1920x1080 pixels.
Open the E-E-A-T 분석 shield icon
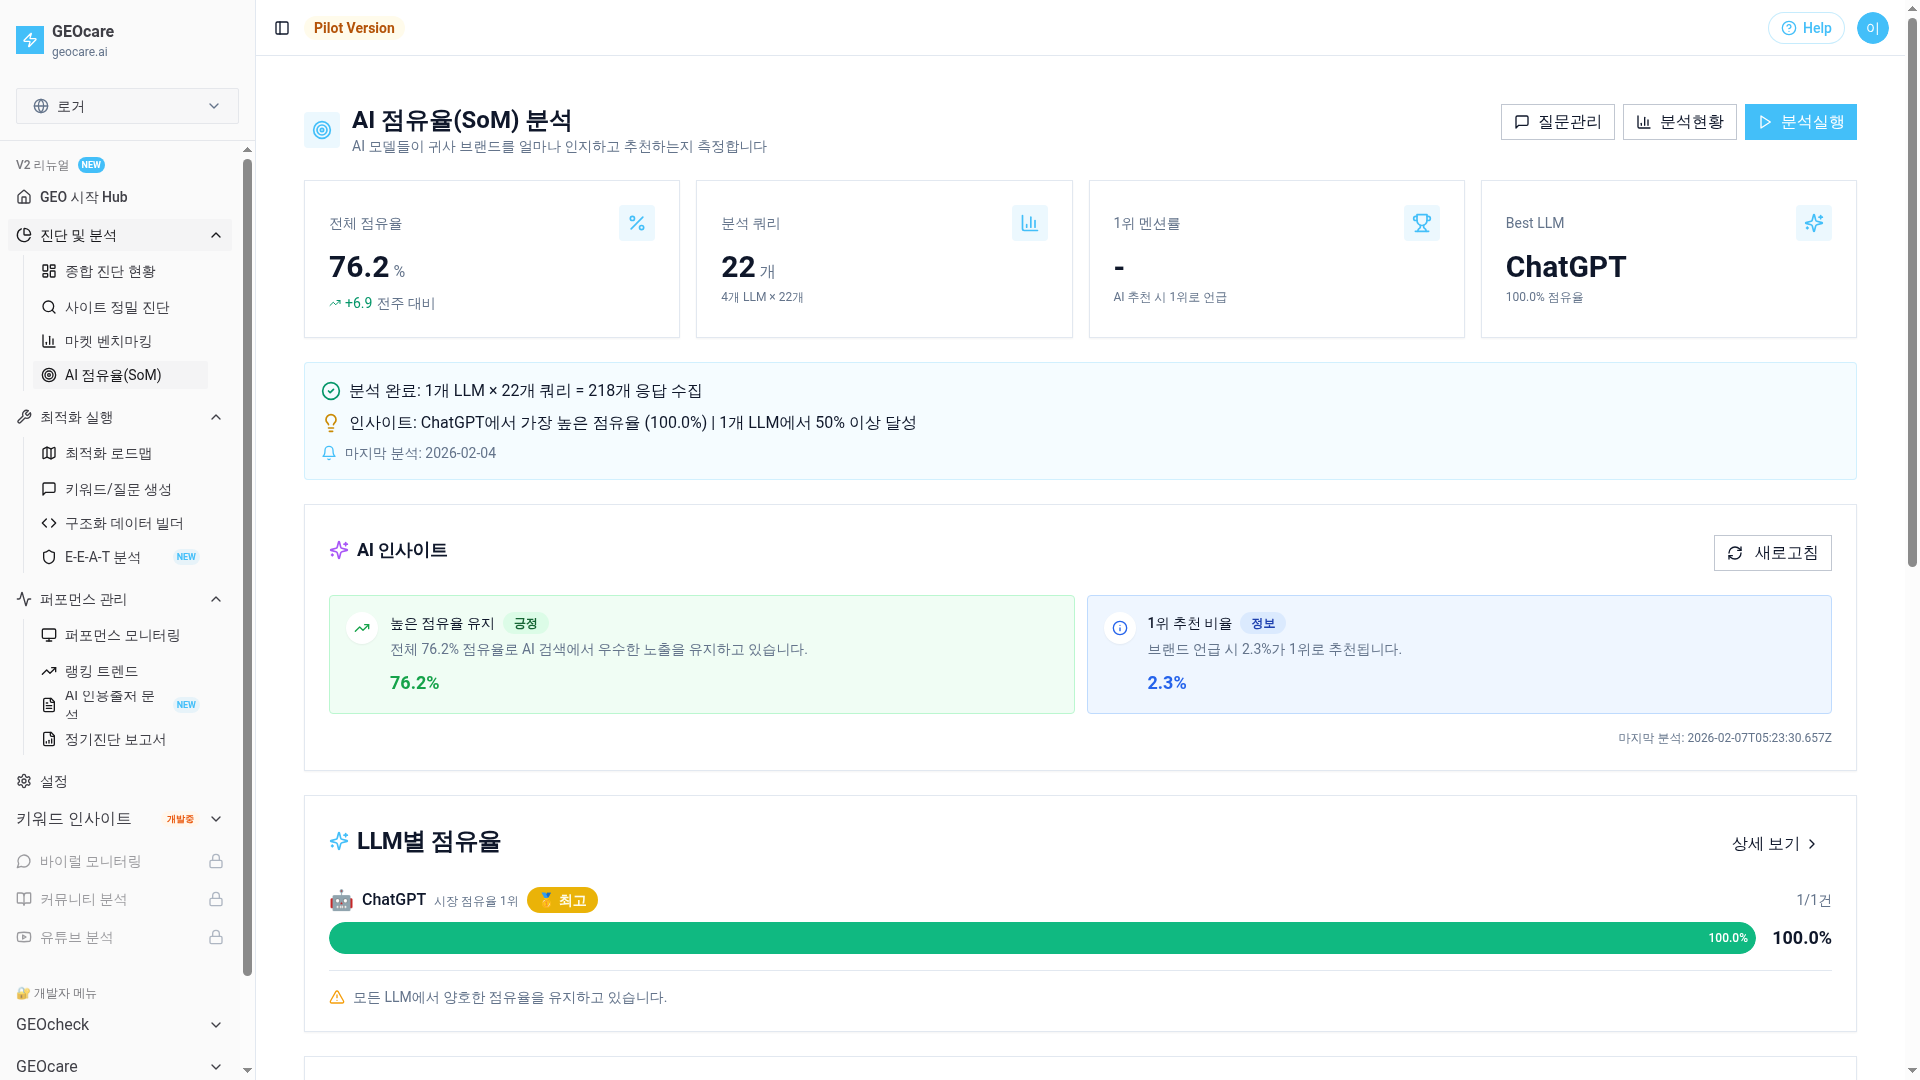[x=48, y=557]
